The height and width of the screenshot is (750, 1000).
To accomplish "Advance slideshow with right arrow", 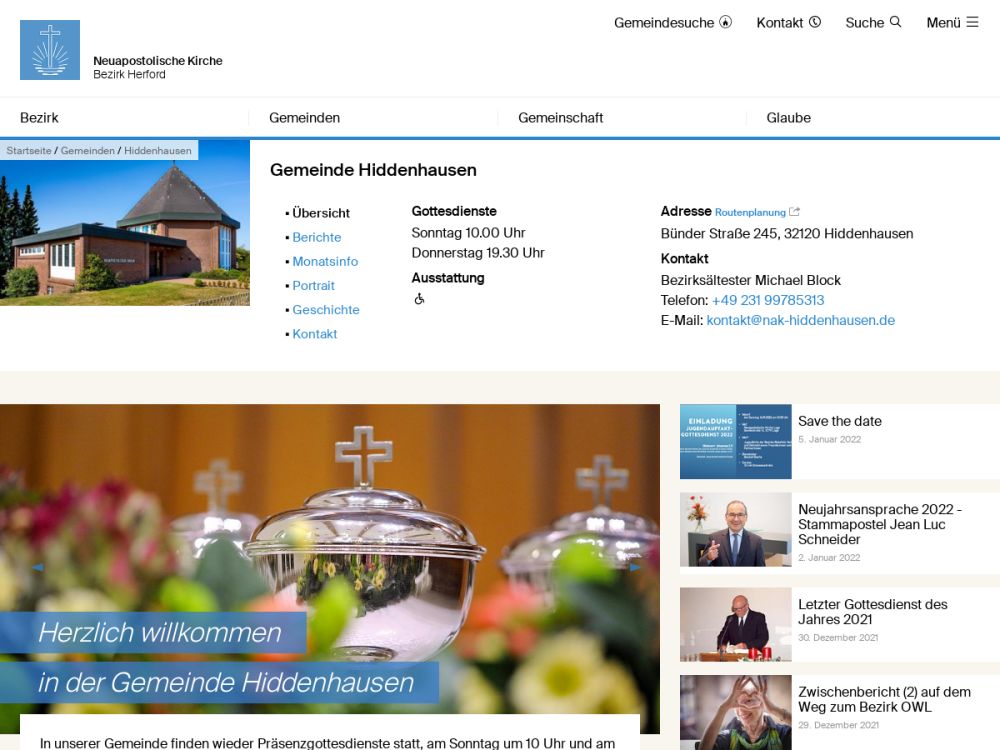I will (635, 567).
